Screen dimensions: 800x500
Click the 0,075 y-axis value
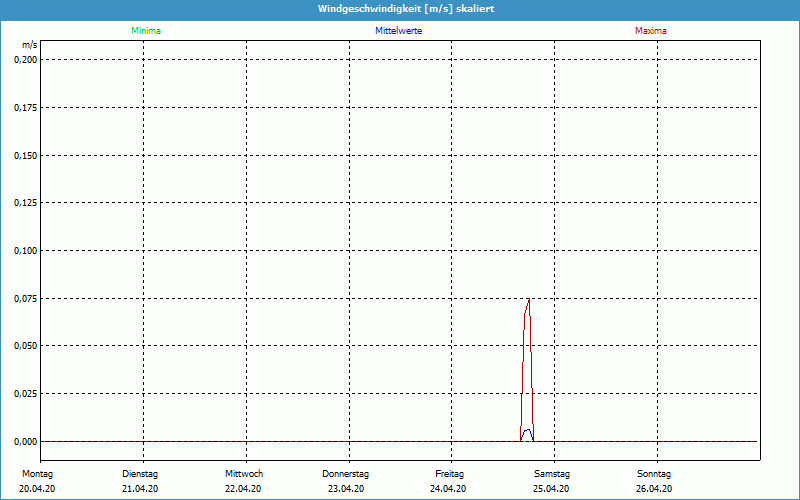(25, 298)
